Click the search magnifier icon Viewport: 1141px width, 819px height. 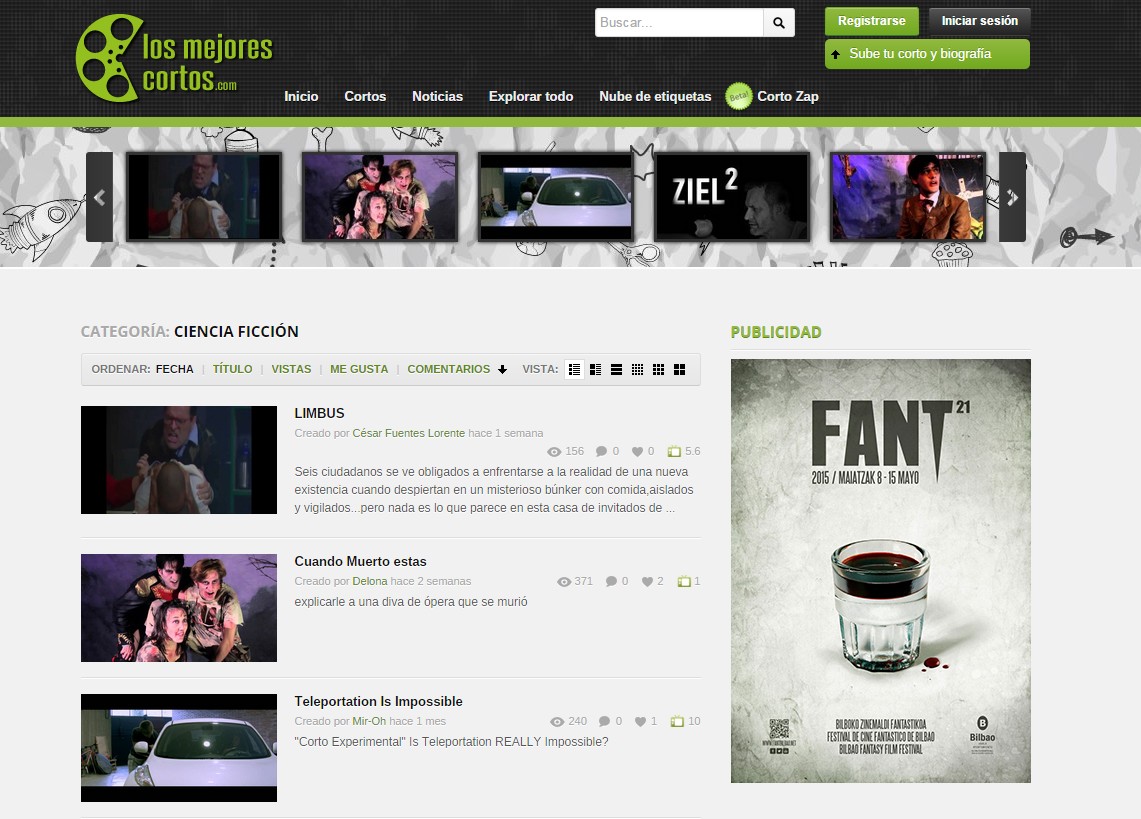coord(779,22)
